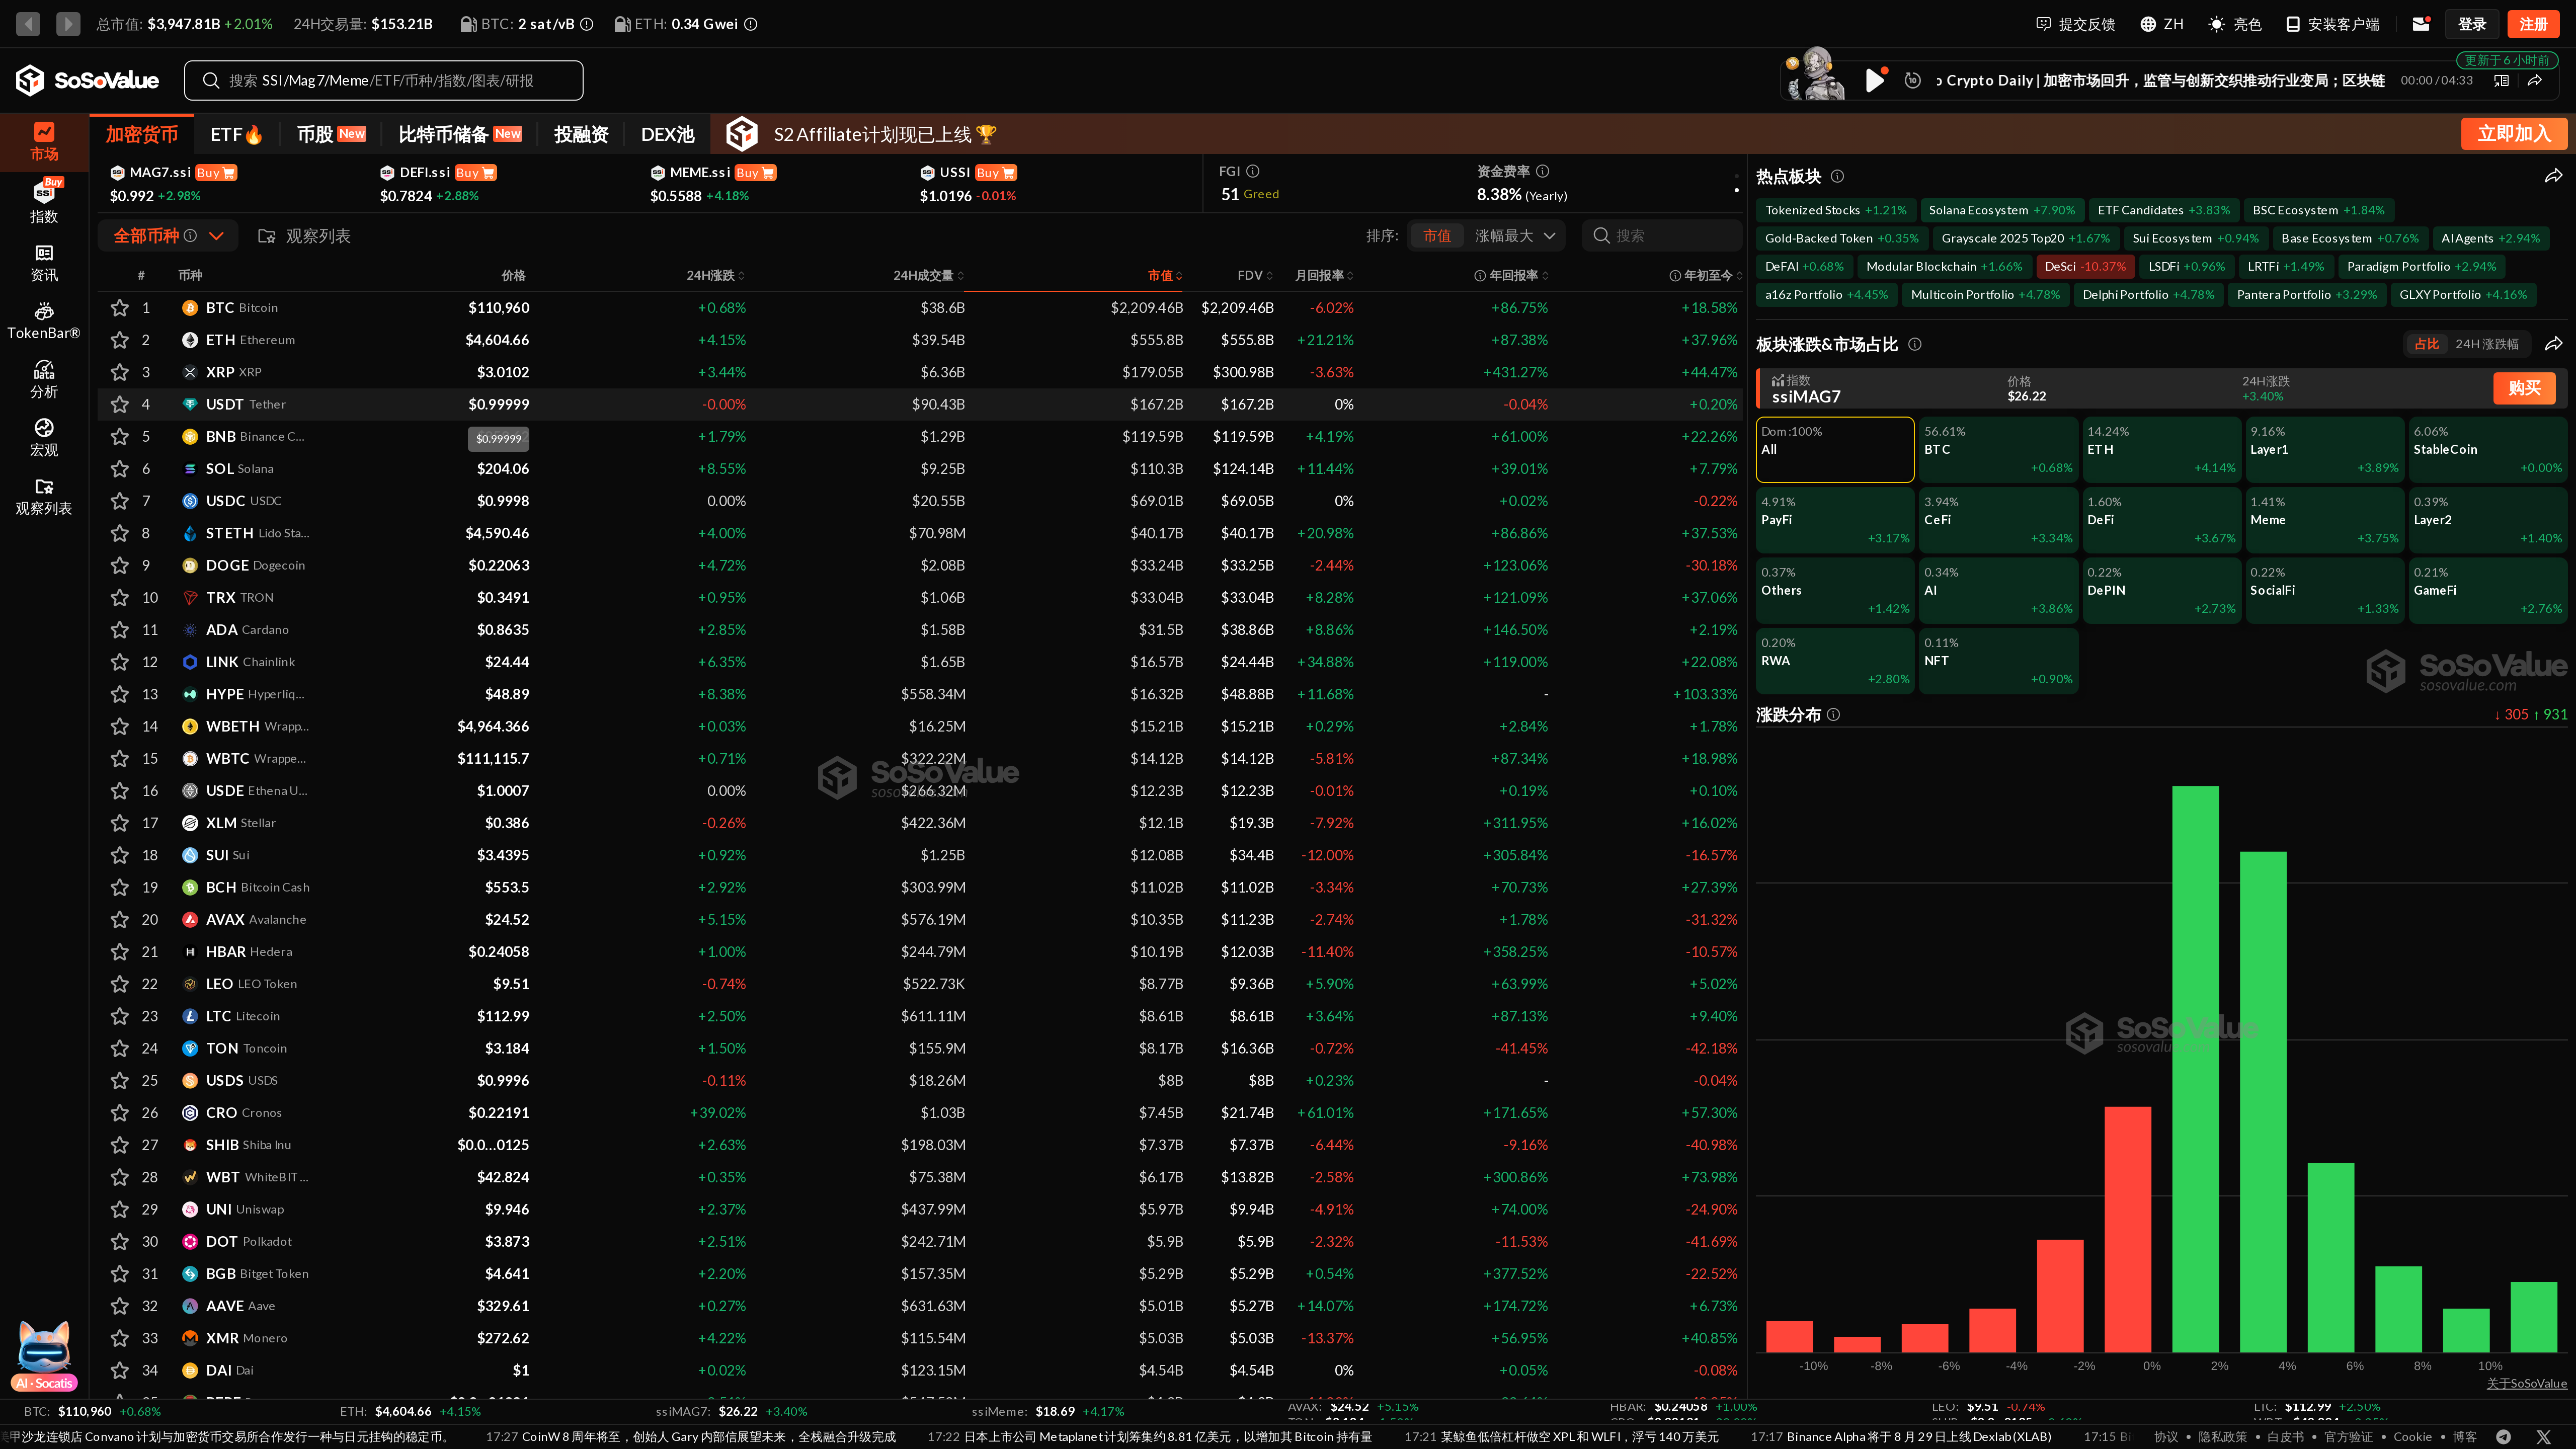This screenshot has height=1449, width=2576.
Task: Switch to 币股 tab
Action: tap(331, 134)
